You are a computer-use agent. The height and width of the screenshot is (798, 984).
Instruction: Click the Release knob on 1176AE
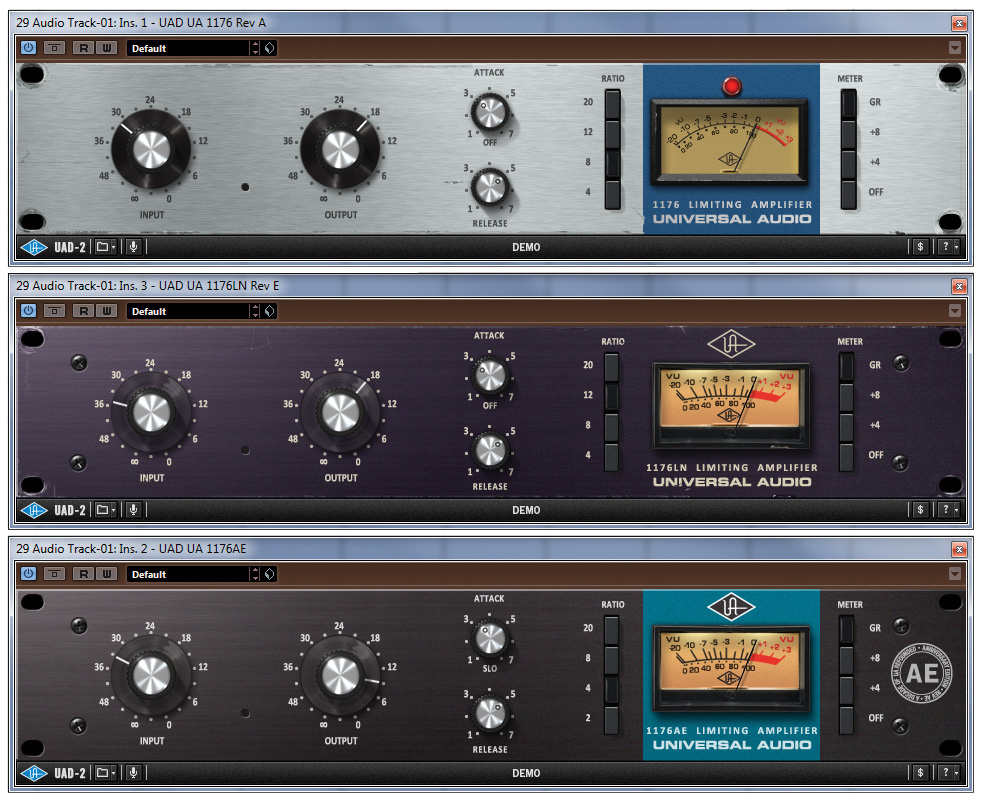click(x=489, y=713)
